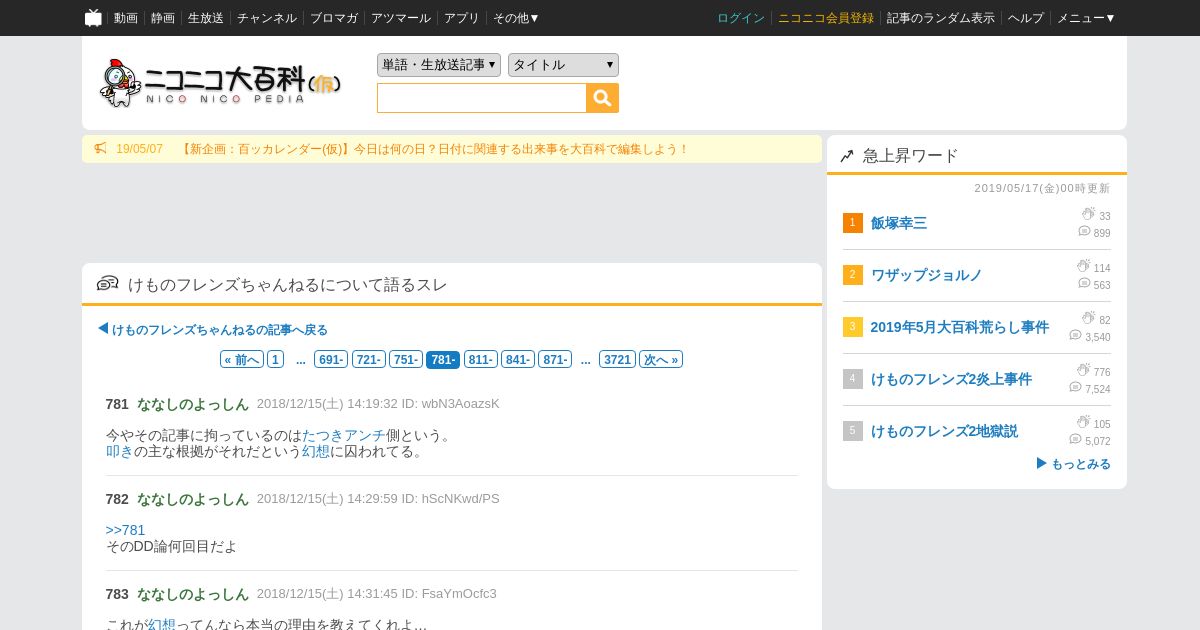The height and width of the screenshot is (630, 1200).
Task: Jump to page 841-
Action: click(518, 360)
